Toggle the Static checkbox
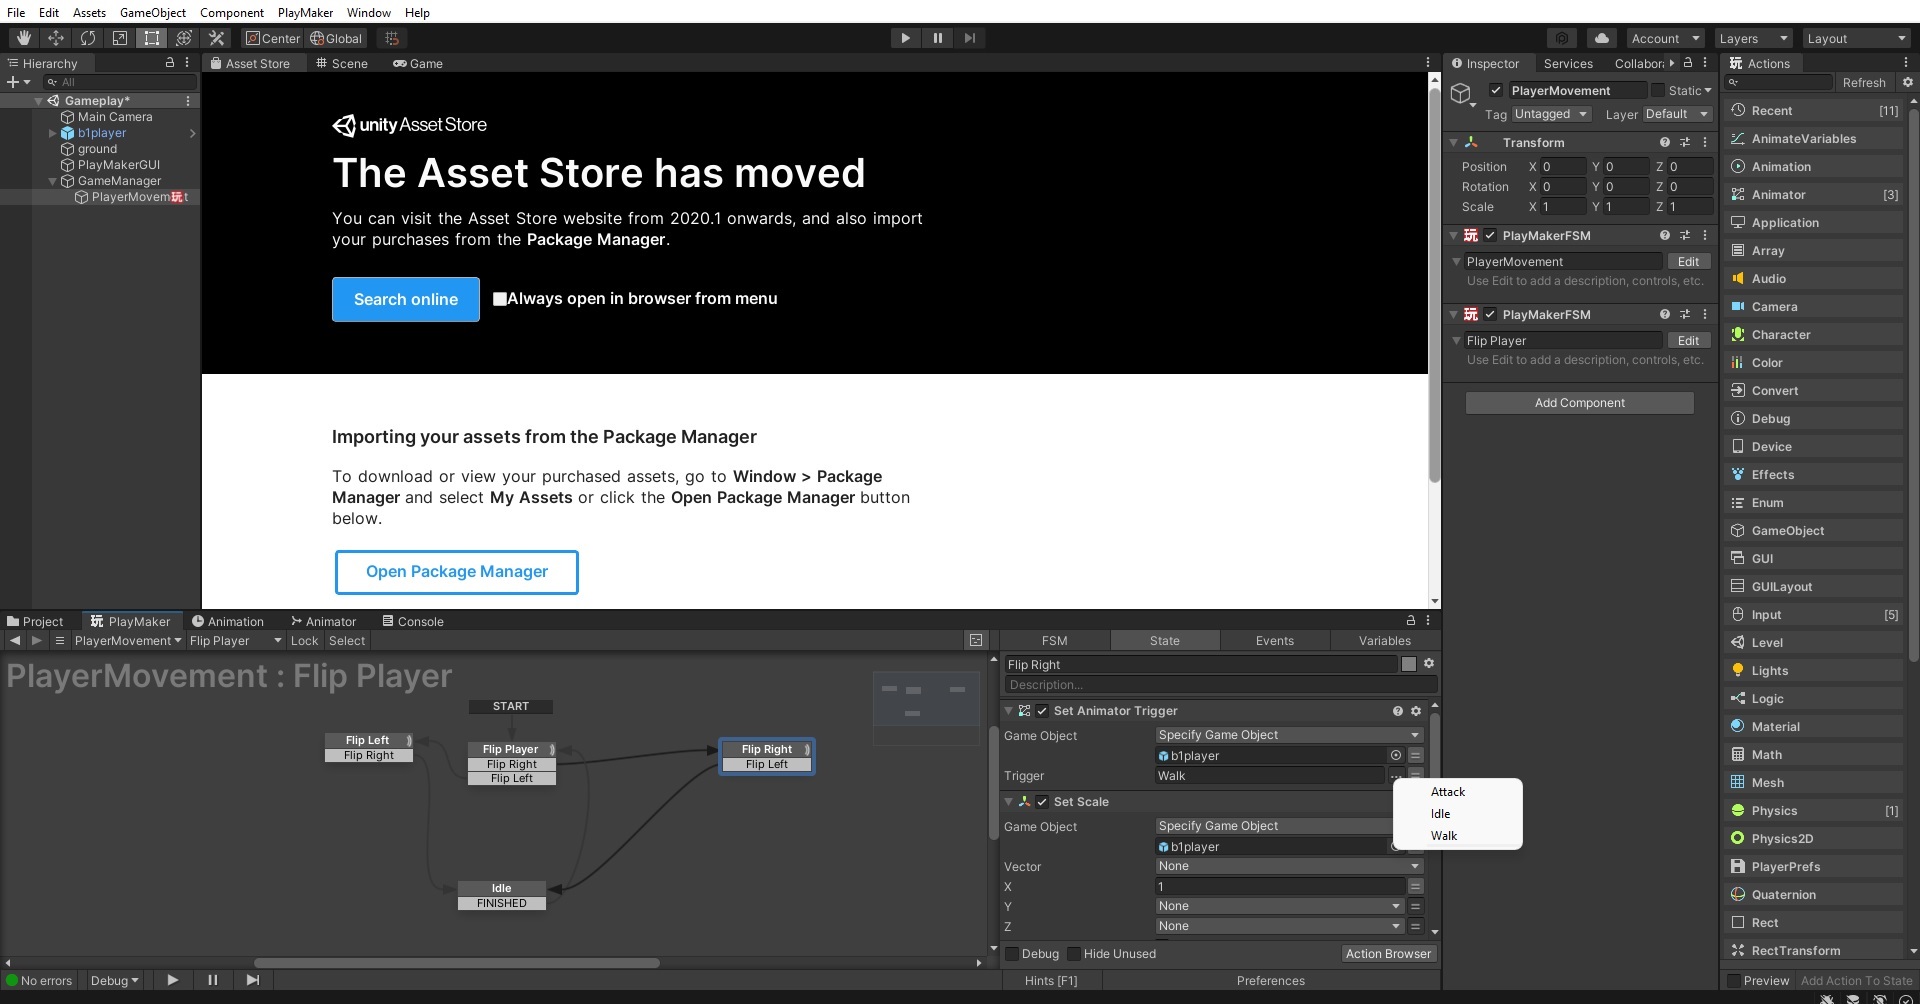Viewport: 1928px width, 1004px height. [1658, 90]
